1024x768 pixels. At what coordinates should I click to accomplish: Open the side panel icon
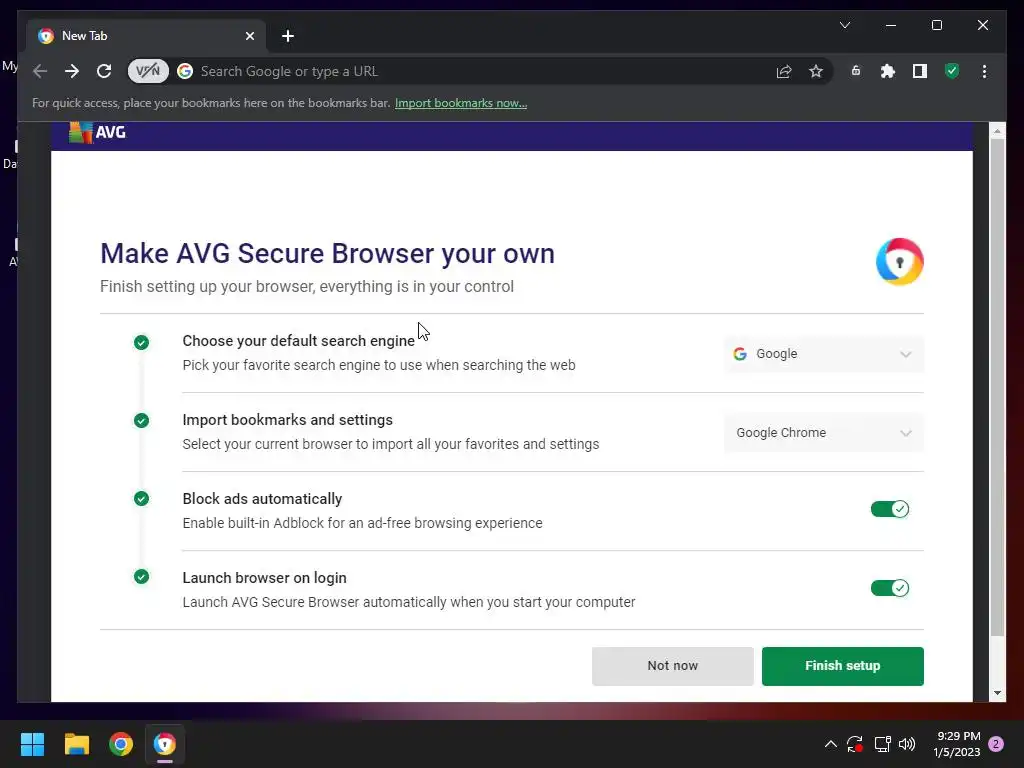[919, 71]
